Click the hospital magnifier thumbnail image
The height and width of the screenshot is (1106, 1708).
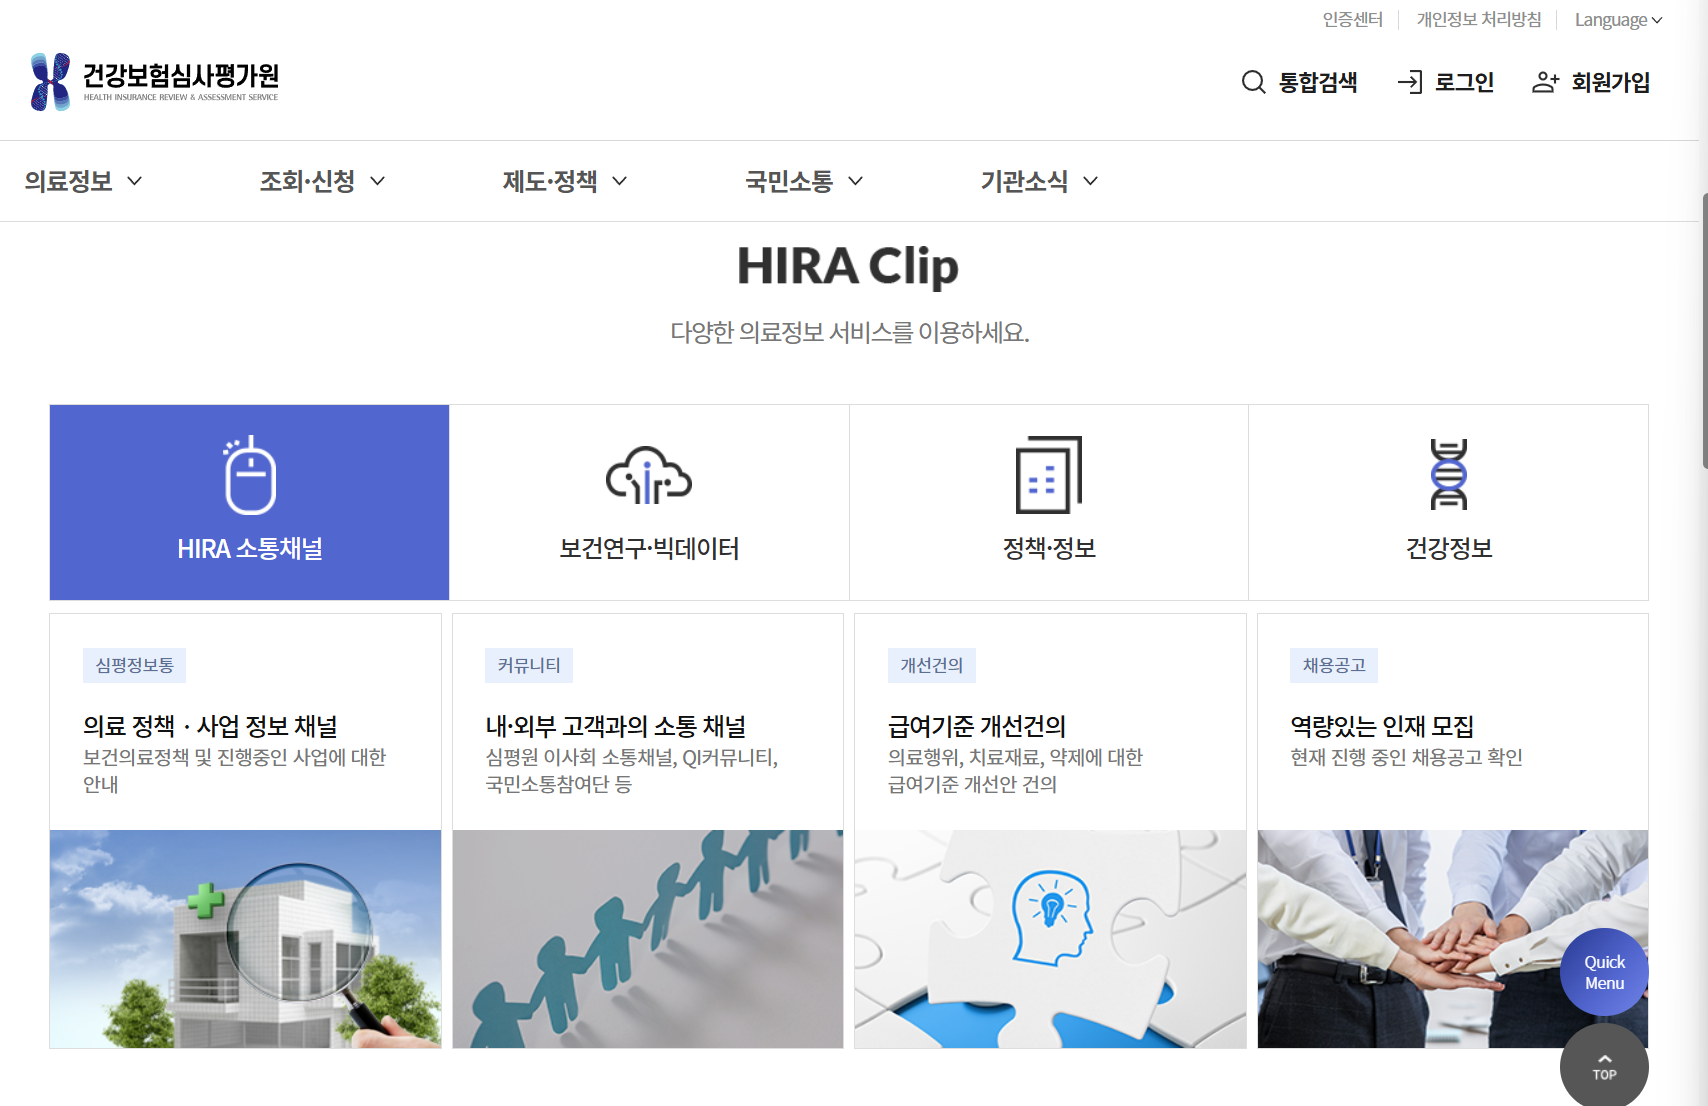[245, 939]
